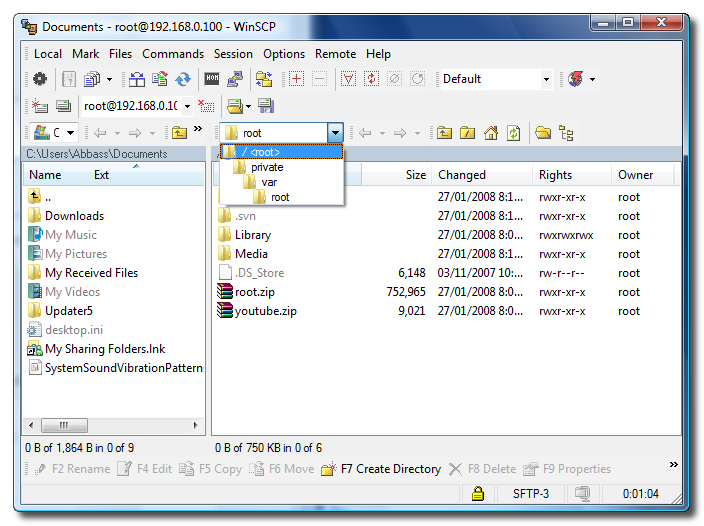Click the inverted-triangle selection icon
This screenshot has height=526, width=704.
click(x=348, y=79)
